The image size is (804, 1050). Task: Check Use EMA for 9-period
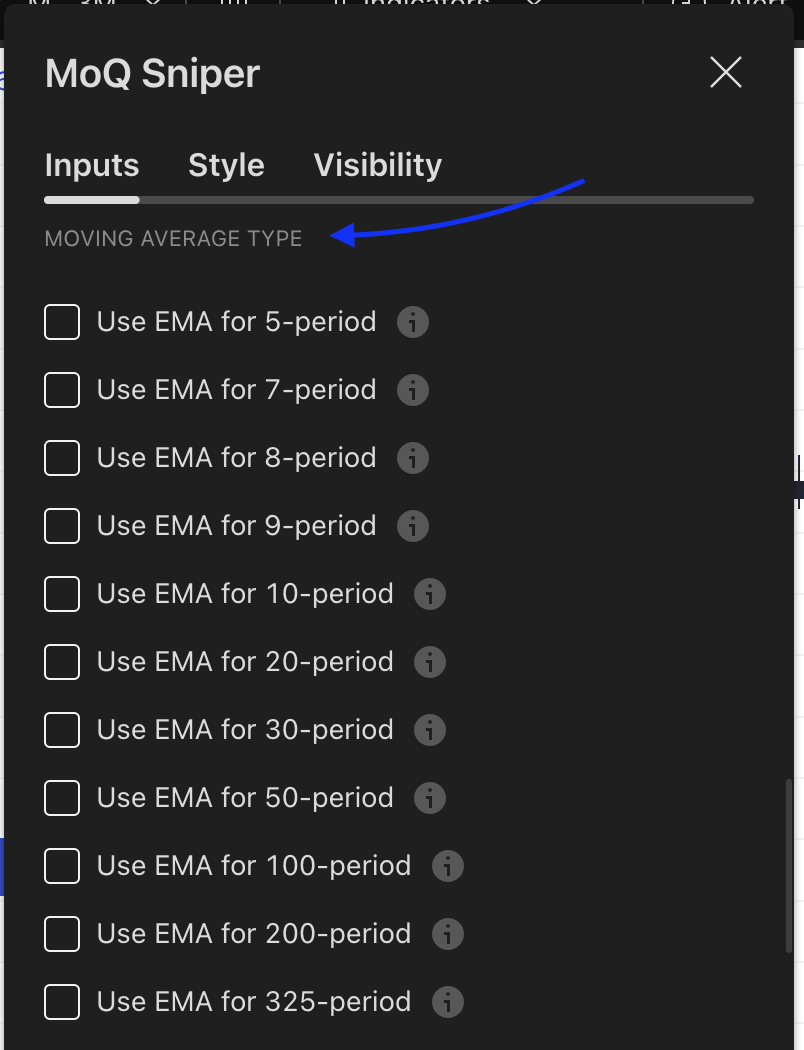(x=62, y=526)
